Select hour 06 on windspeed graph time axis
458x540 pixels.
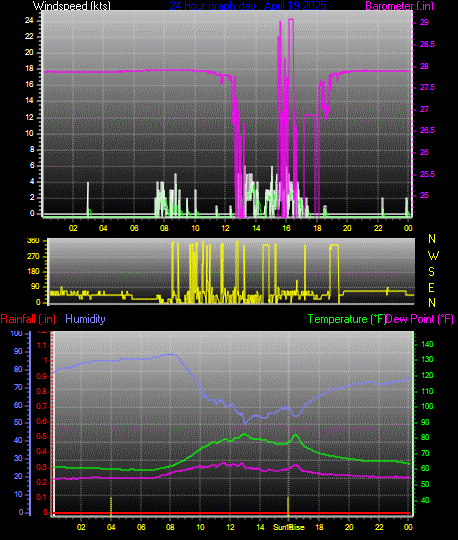pyautogui.click(x=134, y=228)
